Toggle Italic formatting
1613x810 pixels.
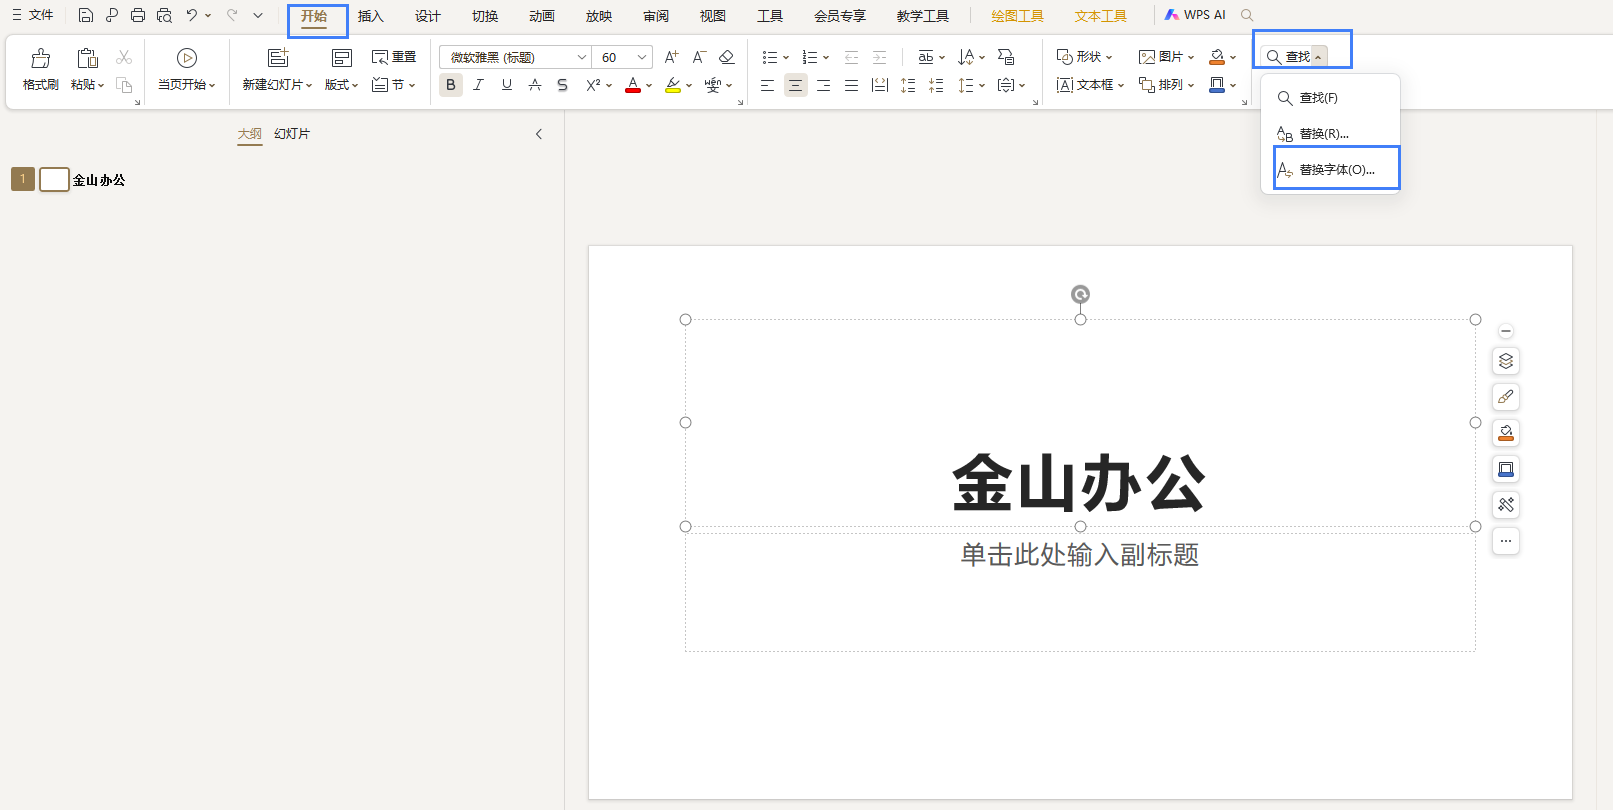click(x=479, y=85)
